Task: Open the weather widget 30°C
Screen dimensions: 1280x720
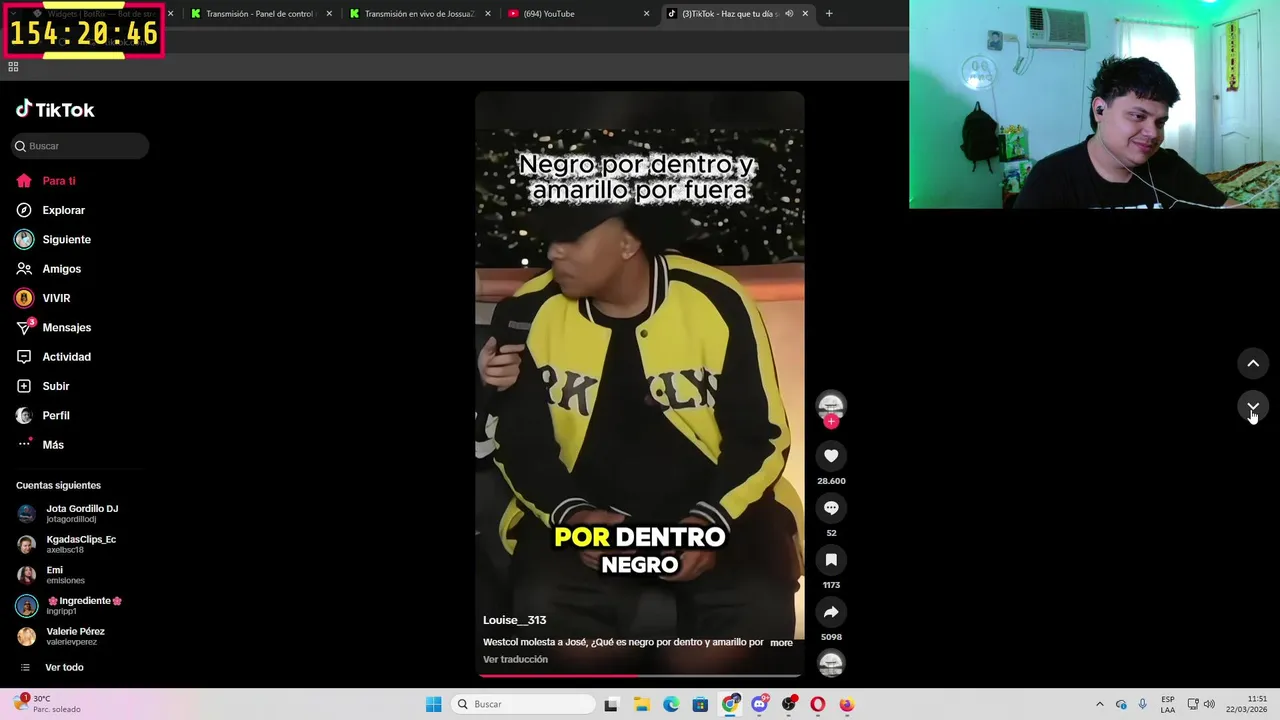Action: [47, 704]
